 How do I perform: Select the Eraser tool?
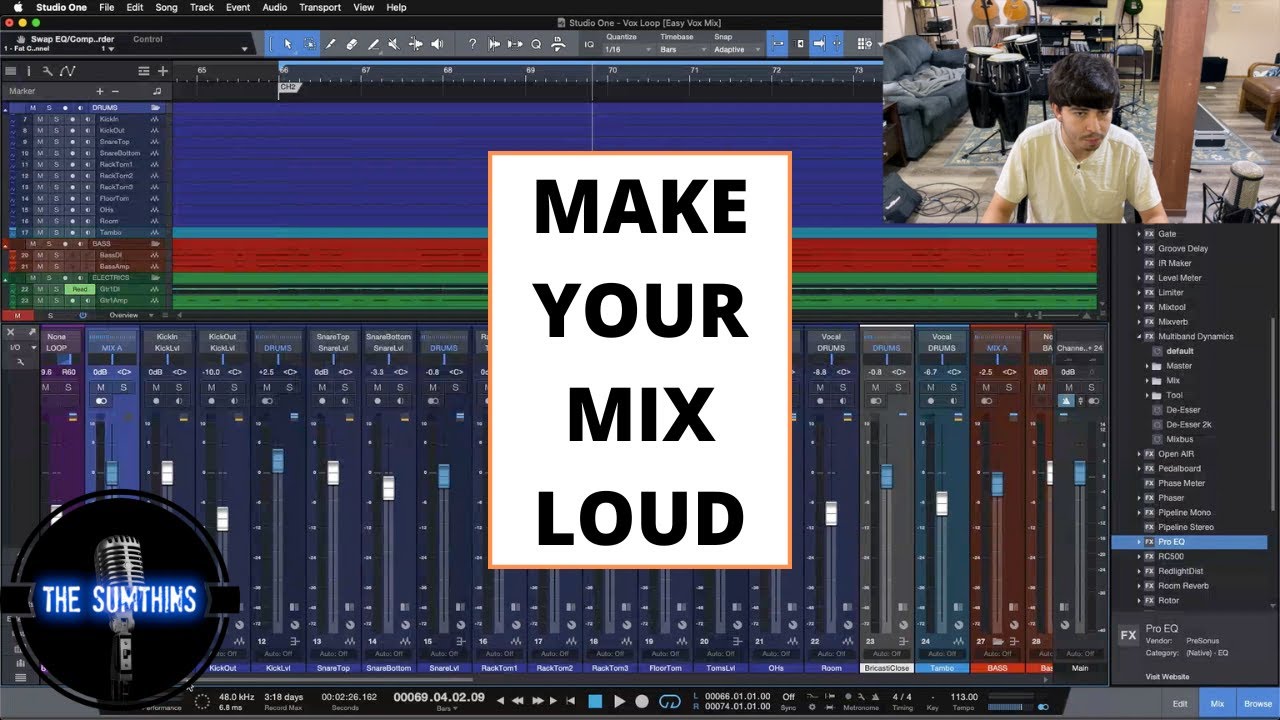click(x=352, y=44)
